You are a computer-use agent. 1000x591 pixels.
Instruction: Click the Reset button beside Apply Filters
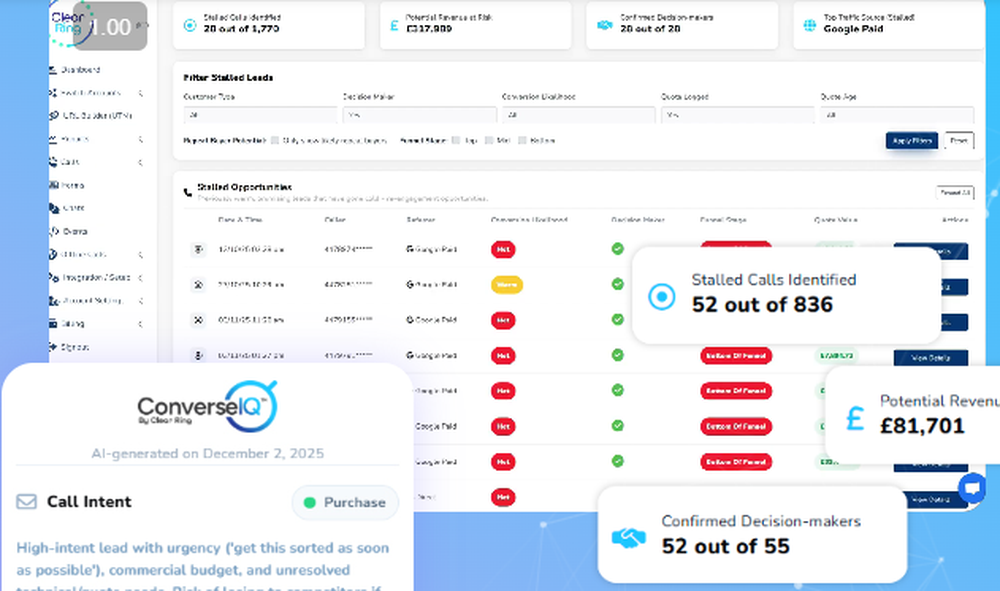[959, 141]
